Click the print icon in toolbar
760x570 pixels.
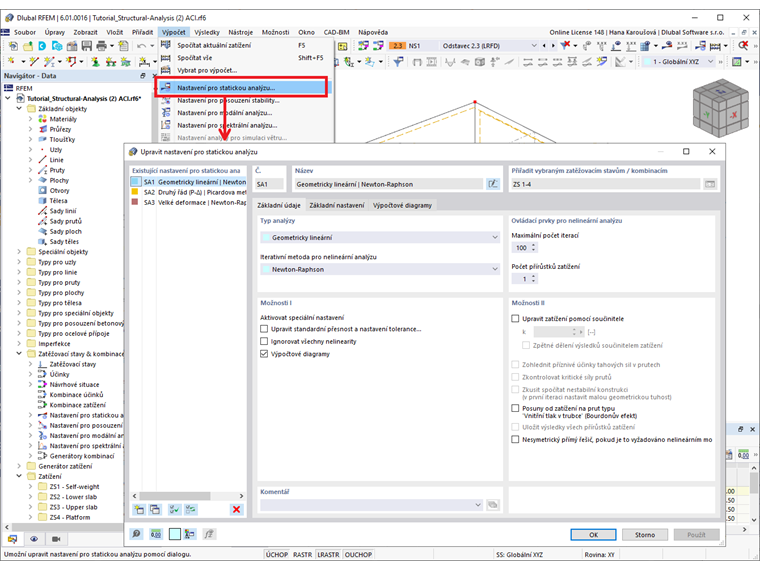[101, 46]
